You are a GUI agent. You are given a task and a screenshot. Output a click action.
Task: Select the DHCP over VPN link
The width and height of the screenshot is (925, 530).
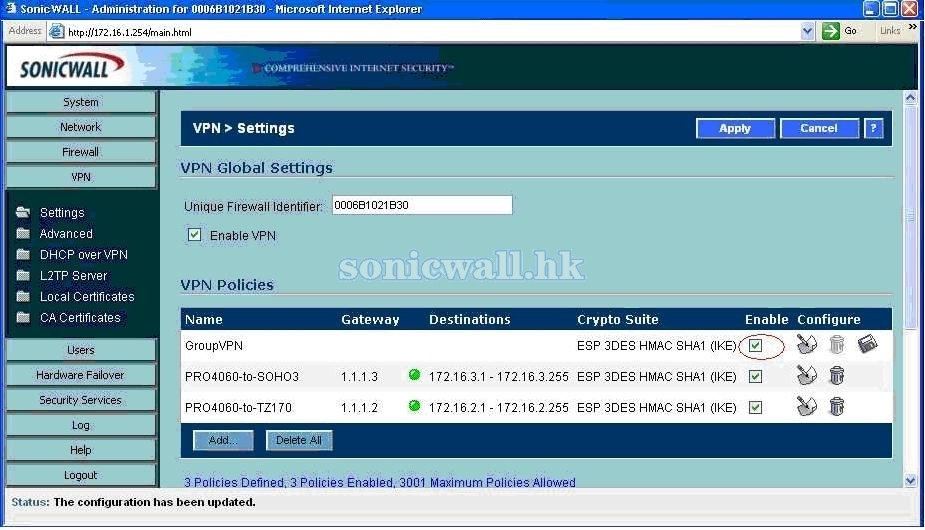pyautogui.click(x=84, y=254)
